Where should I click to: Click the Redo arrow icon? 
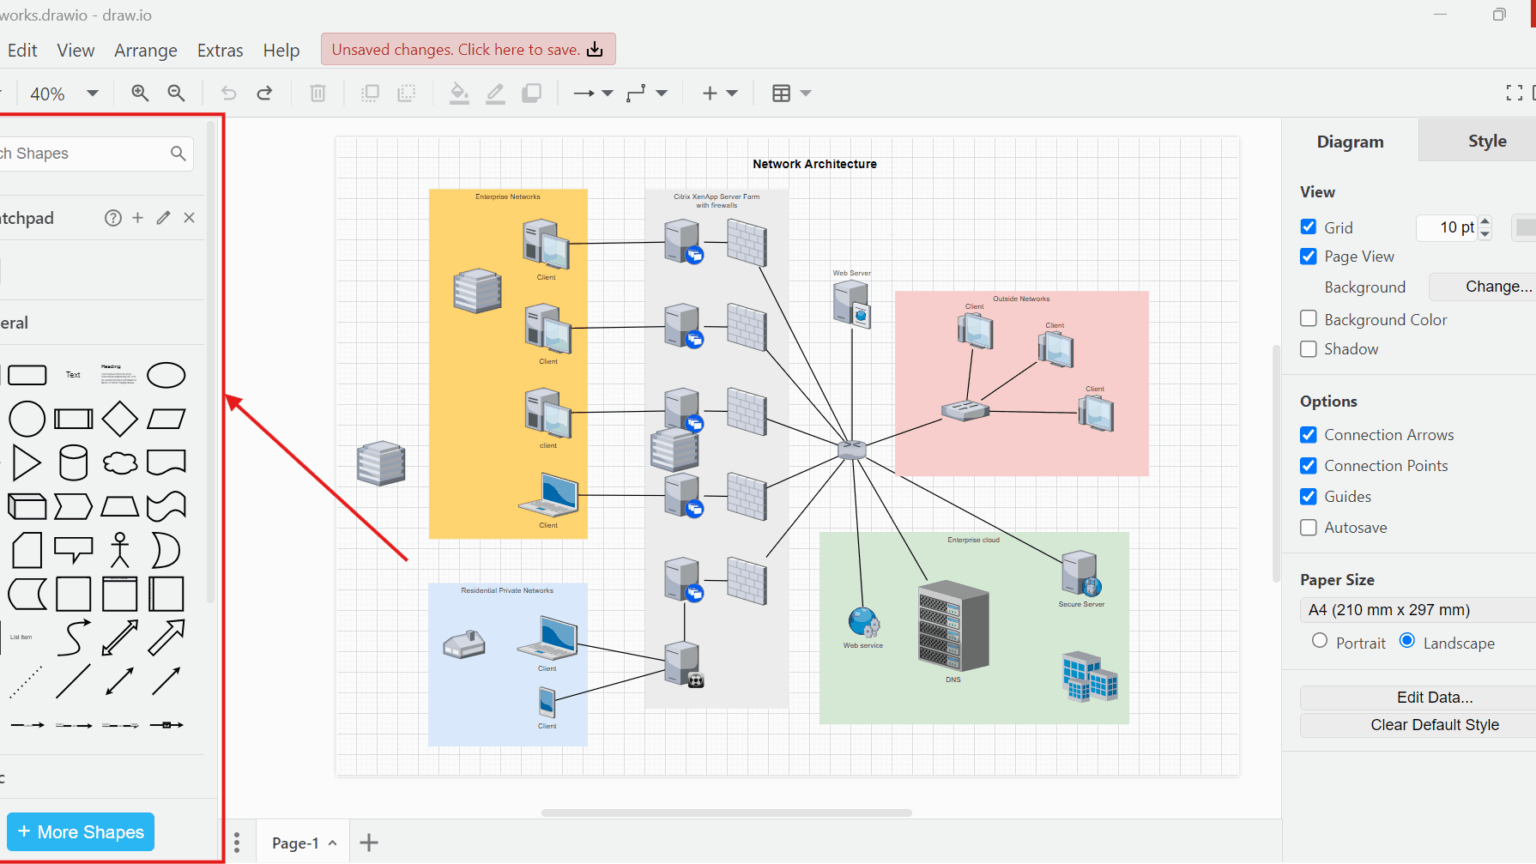[x=265, y=93]
